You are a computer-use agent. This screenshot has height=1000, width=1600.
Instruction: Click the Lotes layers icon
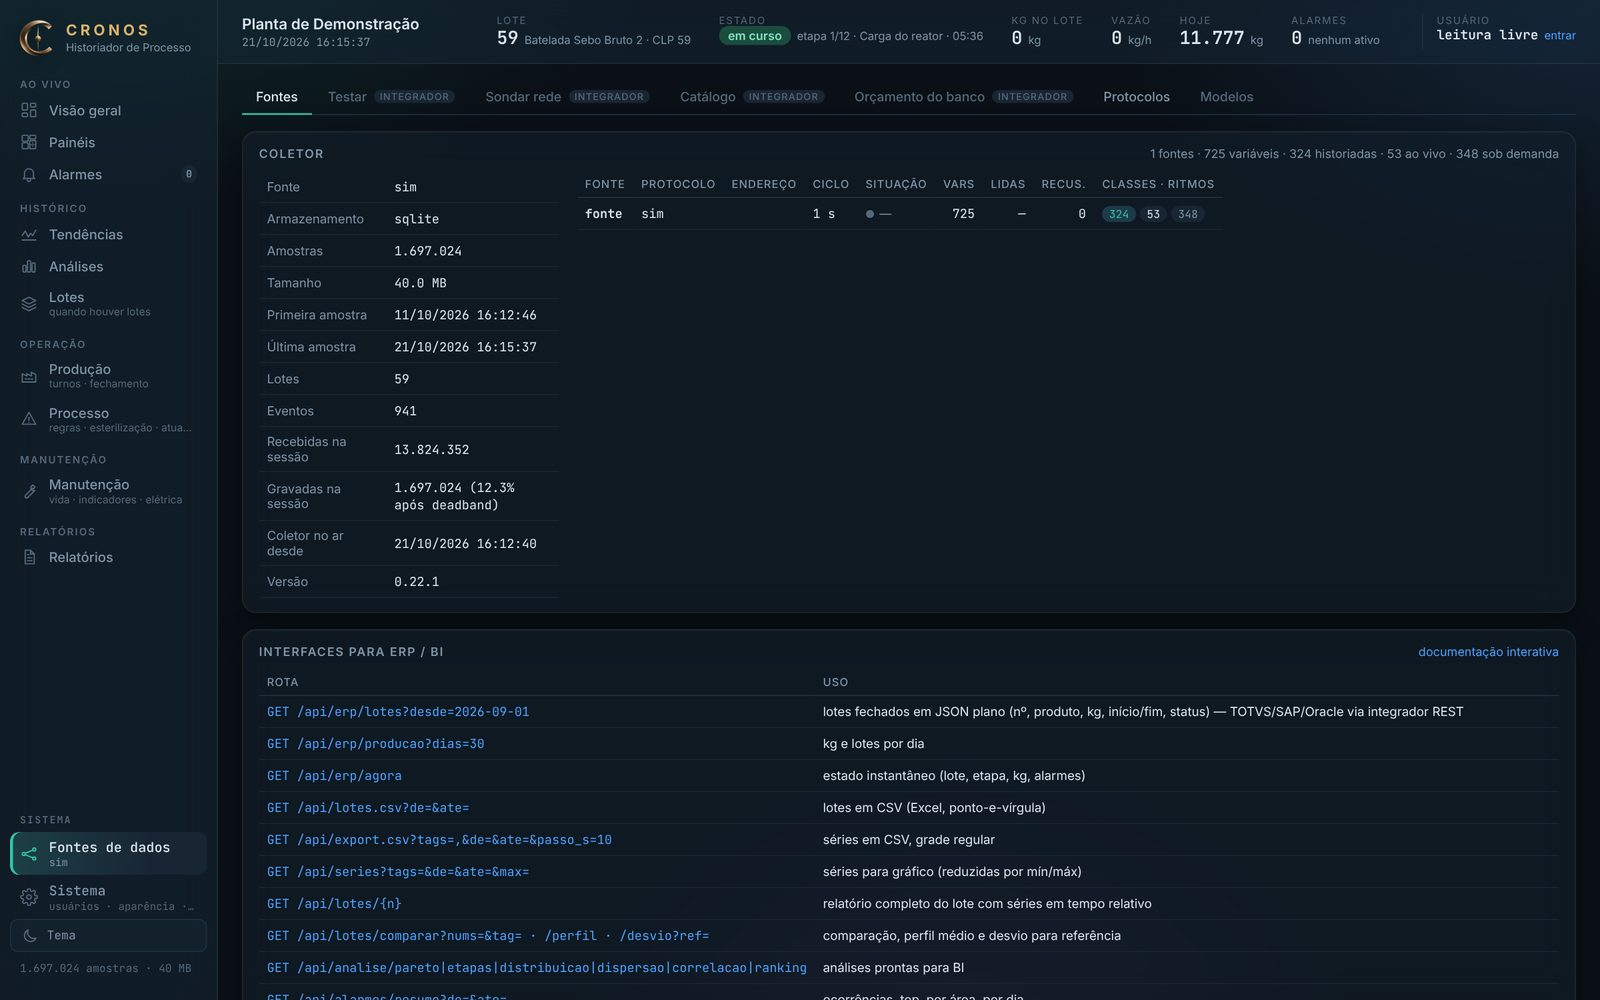[29, 304]
